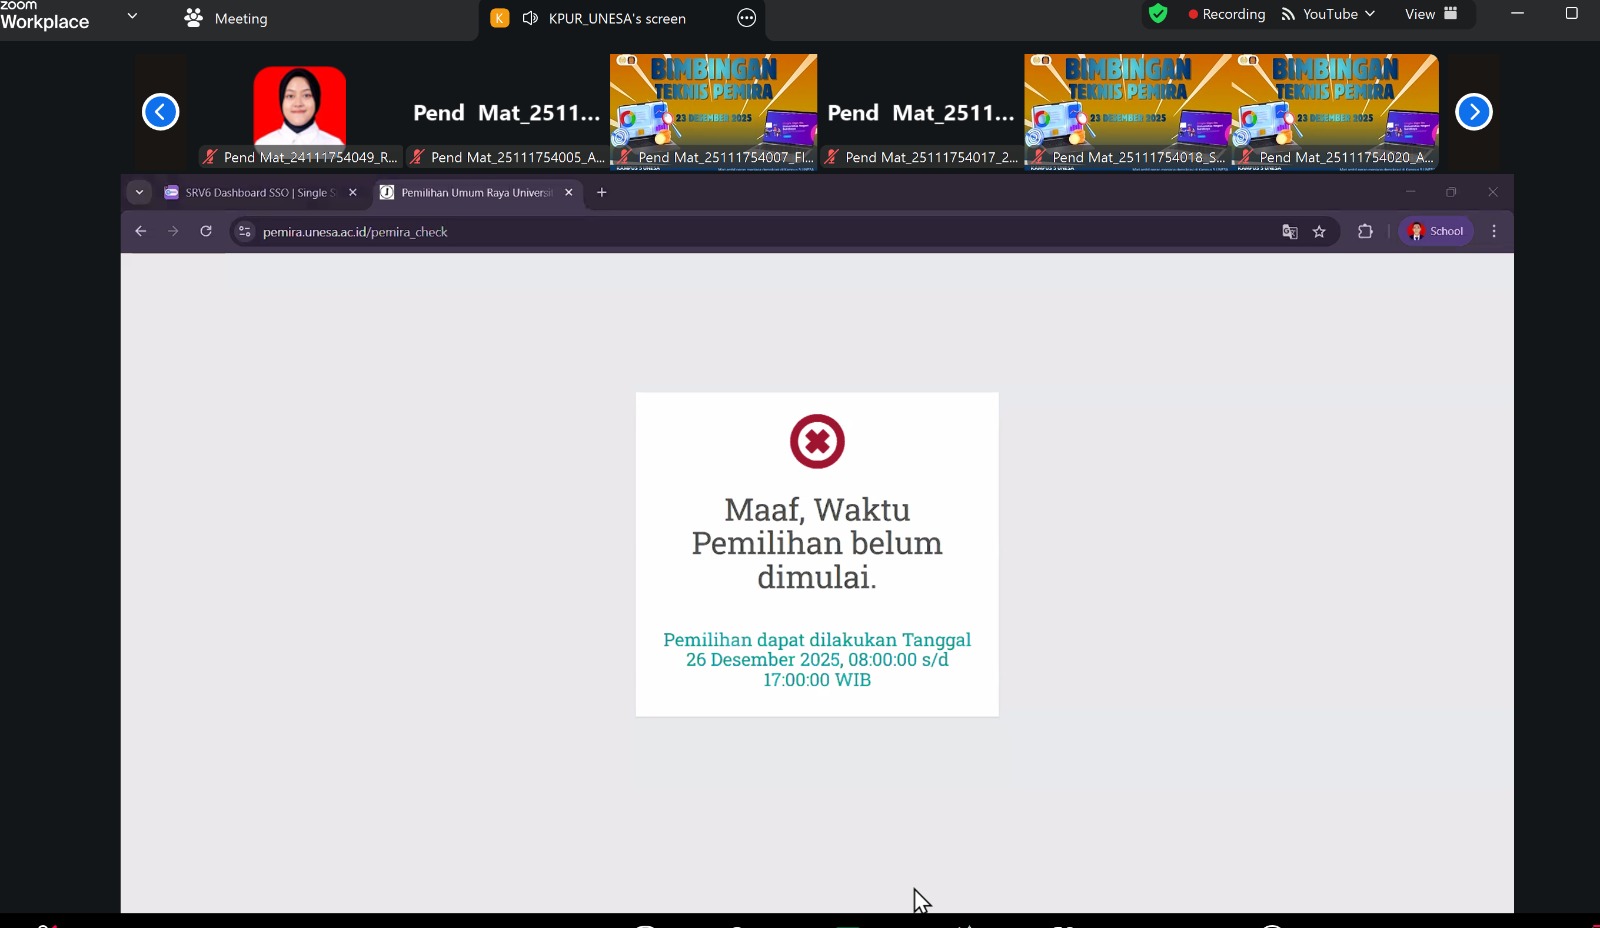Open the Chrome three-dot menu

point(1494,231)
